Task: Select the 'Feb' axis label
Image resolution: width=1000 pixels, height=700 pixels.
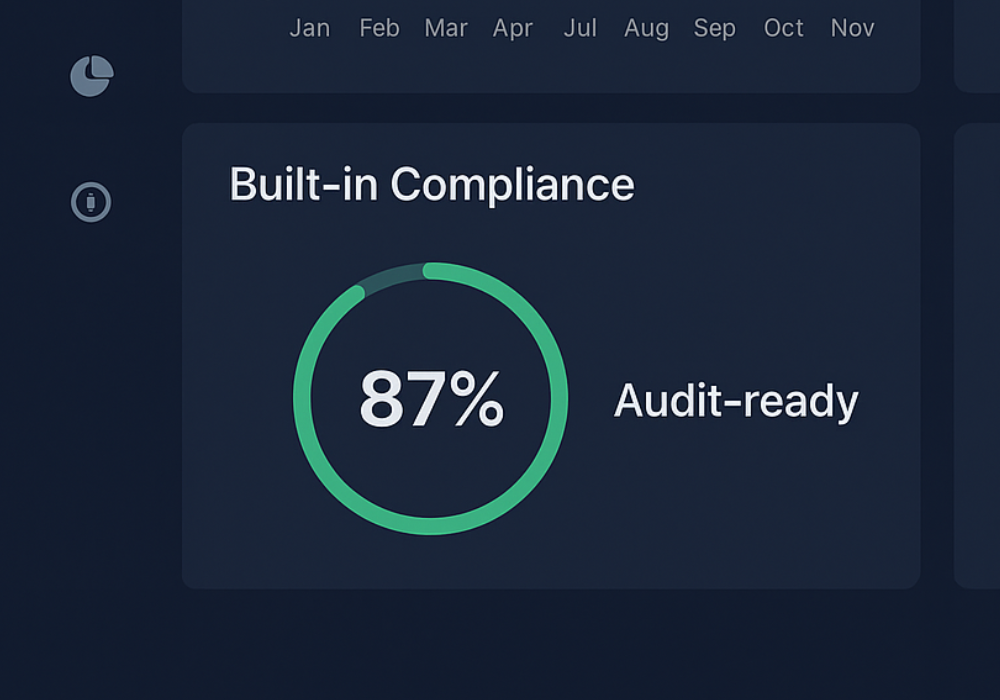Action: [x=379, y=28]
